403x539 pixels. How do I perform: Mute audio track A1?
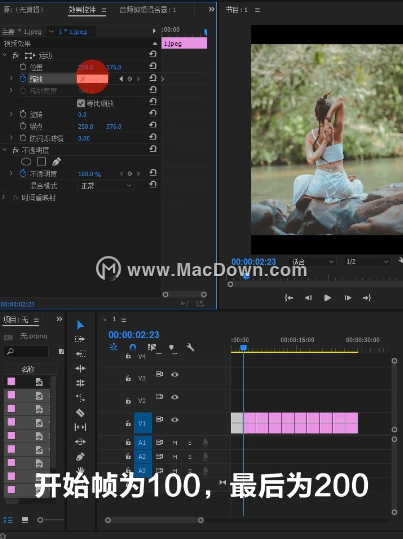point(175,443)
